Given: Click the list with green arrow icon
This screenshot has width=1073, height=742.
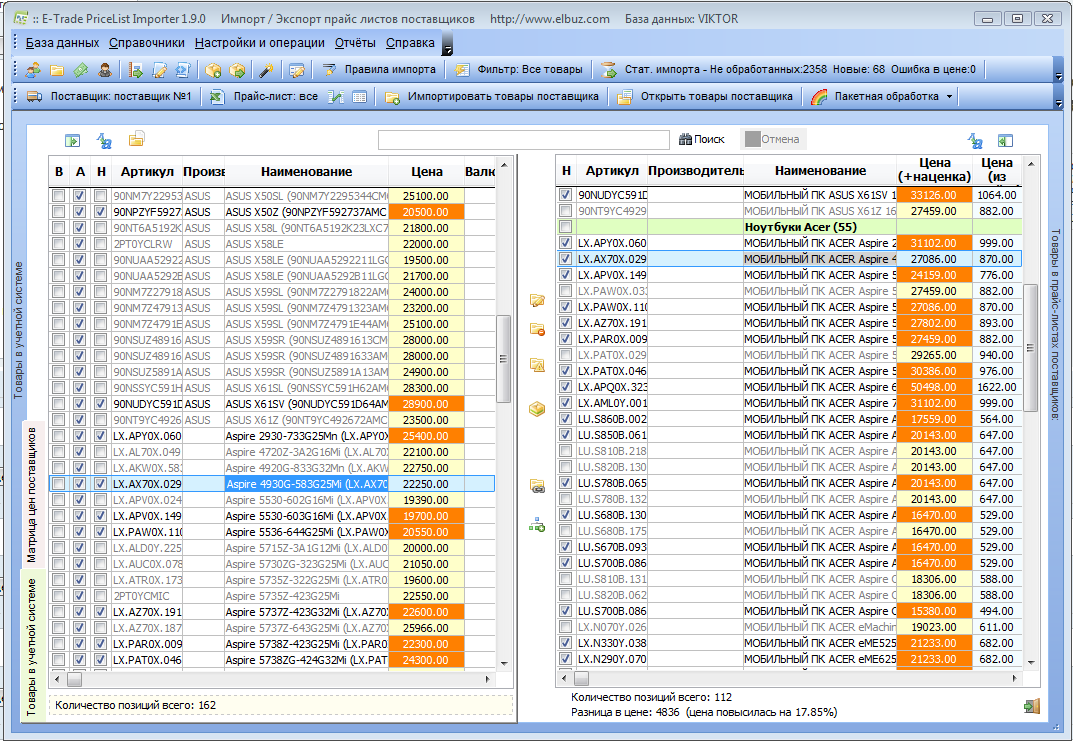Looking at the screenshot, I should tap(135, 70).
